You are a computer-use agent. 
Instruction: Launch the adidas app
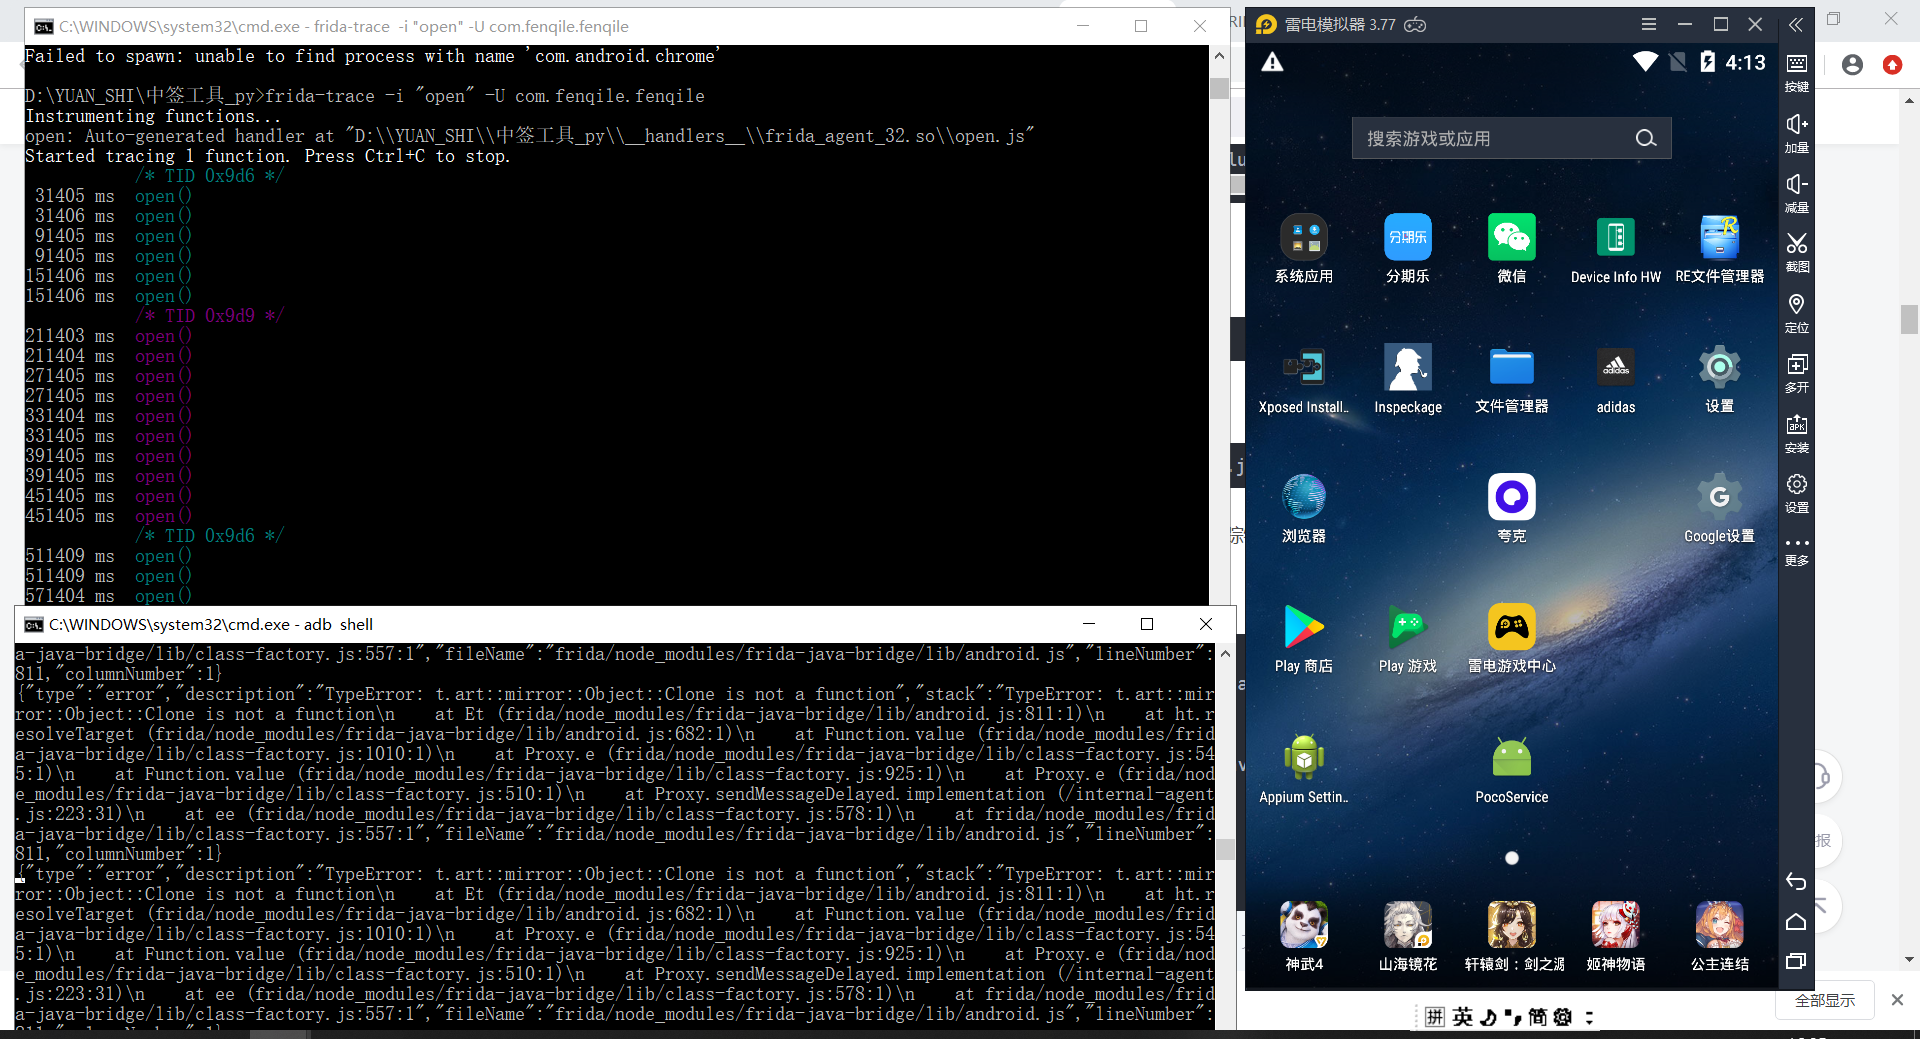tap(1616, 379)
